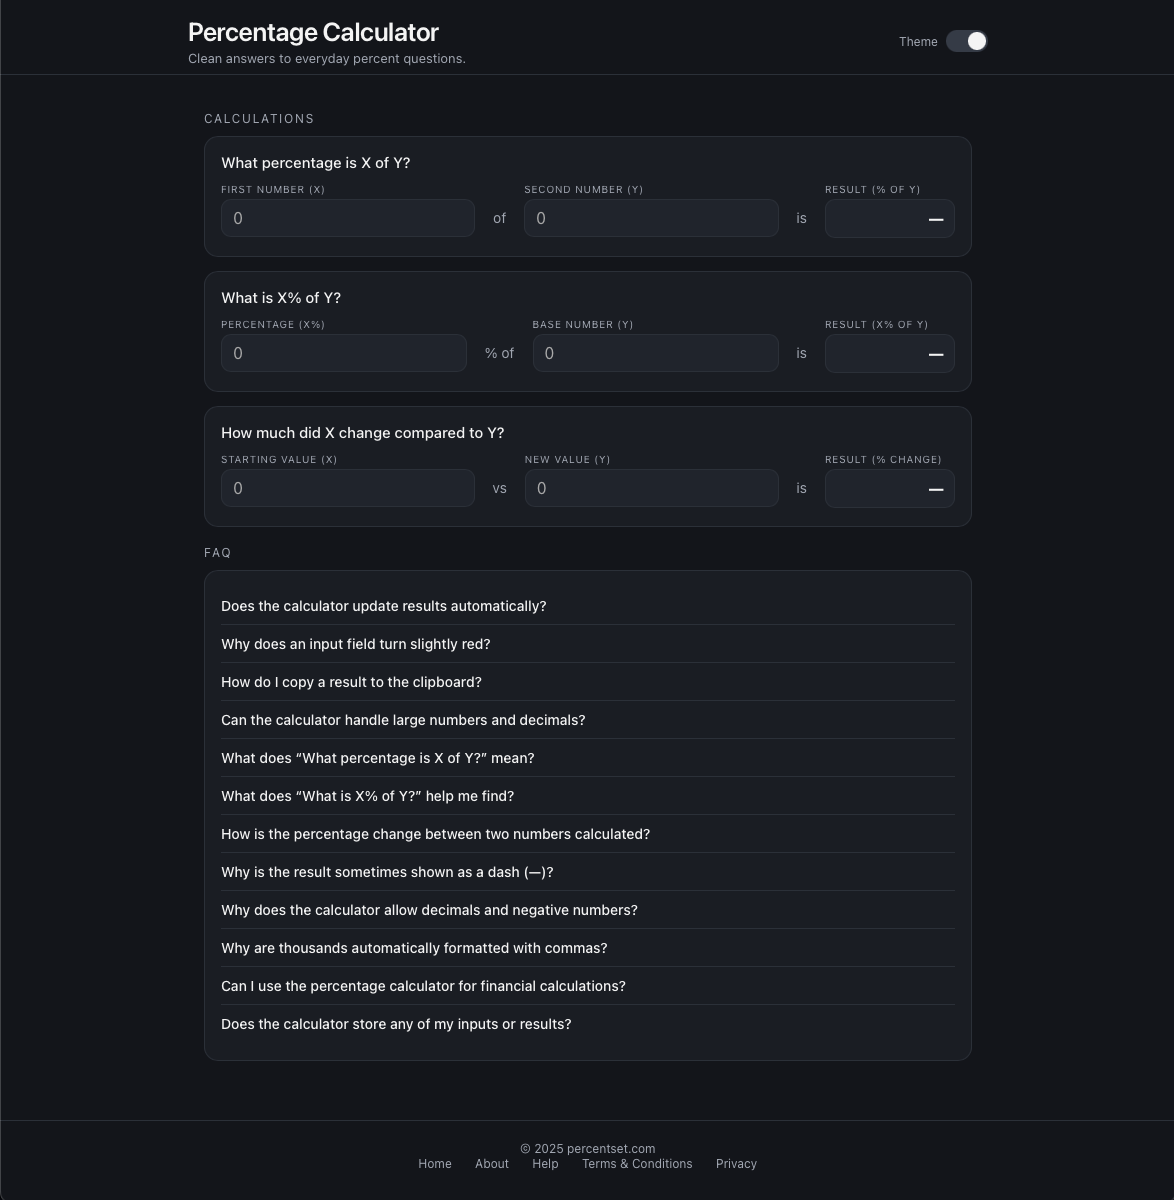1174x1200 pixels.
Task: Expand FAQ about decimals and negative numbers
Action: pos(588,910)
